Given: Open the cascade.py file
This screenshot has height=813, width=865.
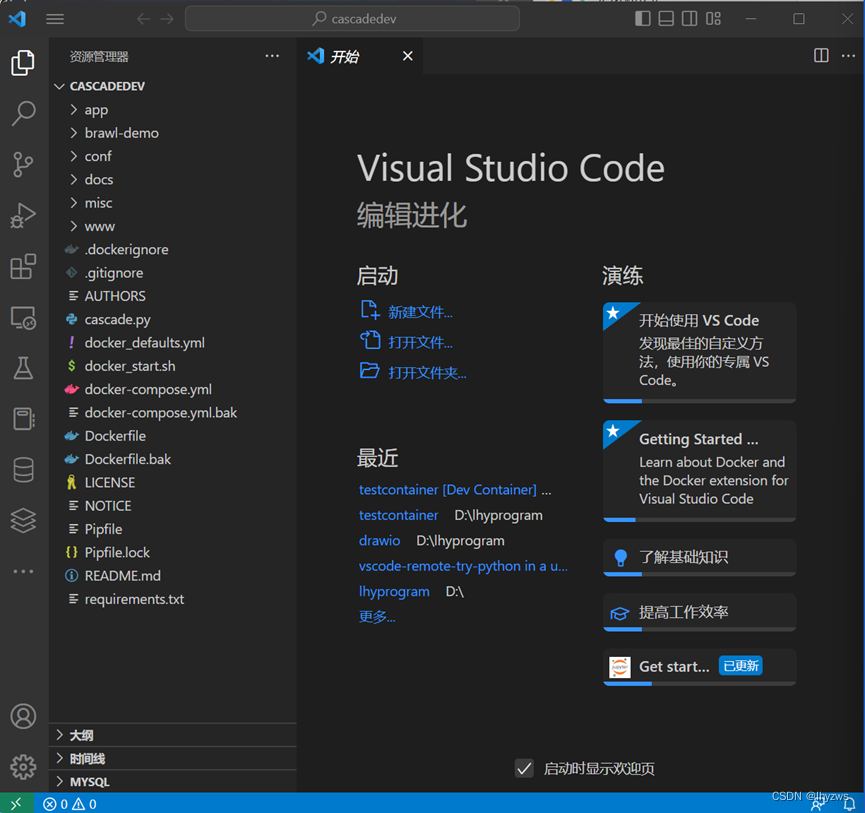Looking at the screenshot, I should (x=173, y=319).
